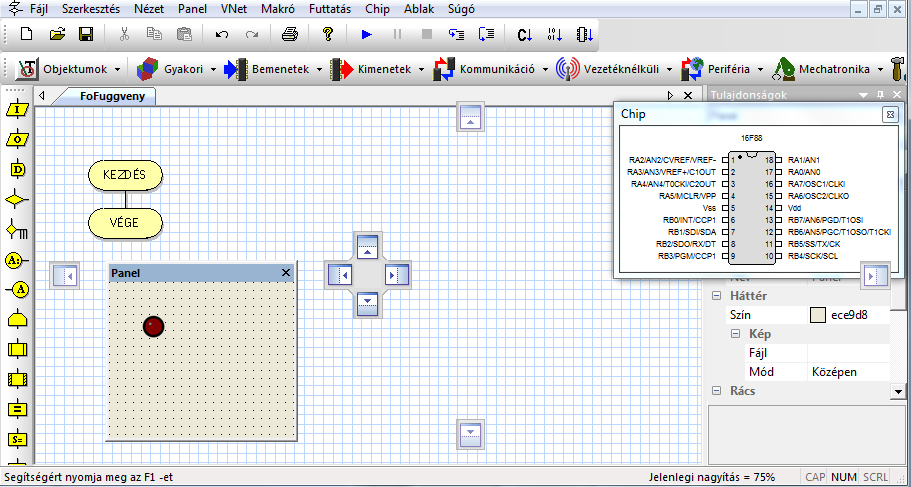Screen dimensions: 911x487
Task: Select the Connection point icon labeled A:
Action: (17, 260)
